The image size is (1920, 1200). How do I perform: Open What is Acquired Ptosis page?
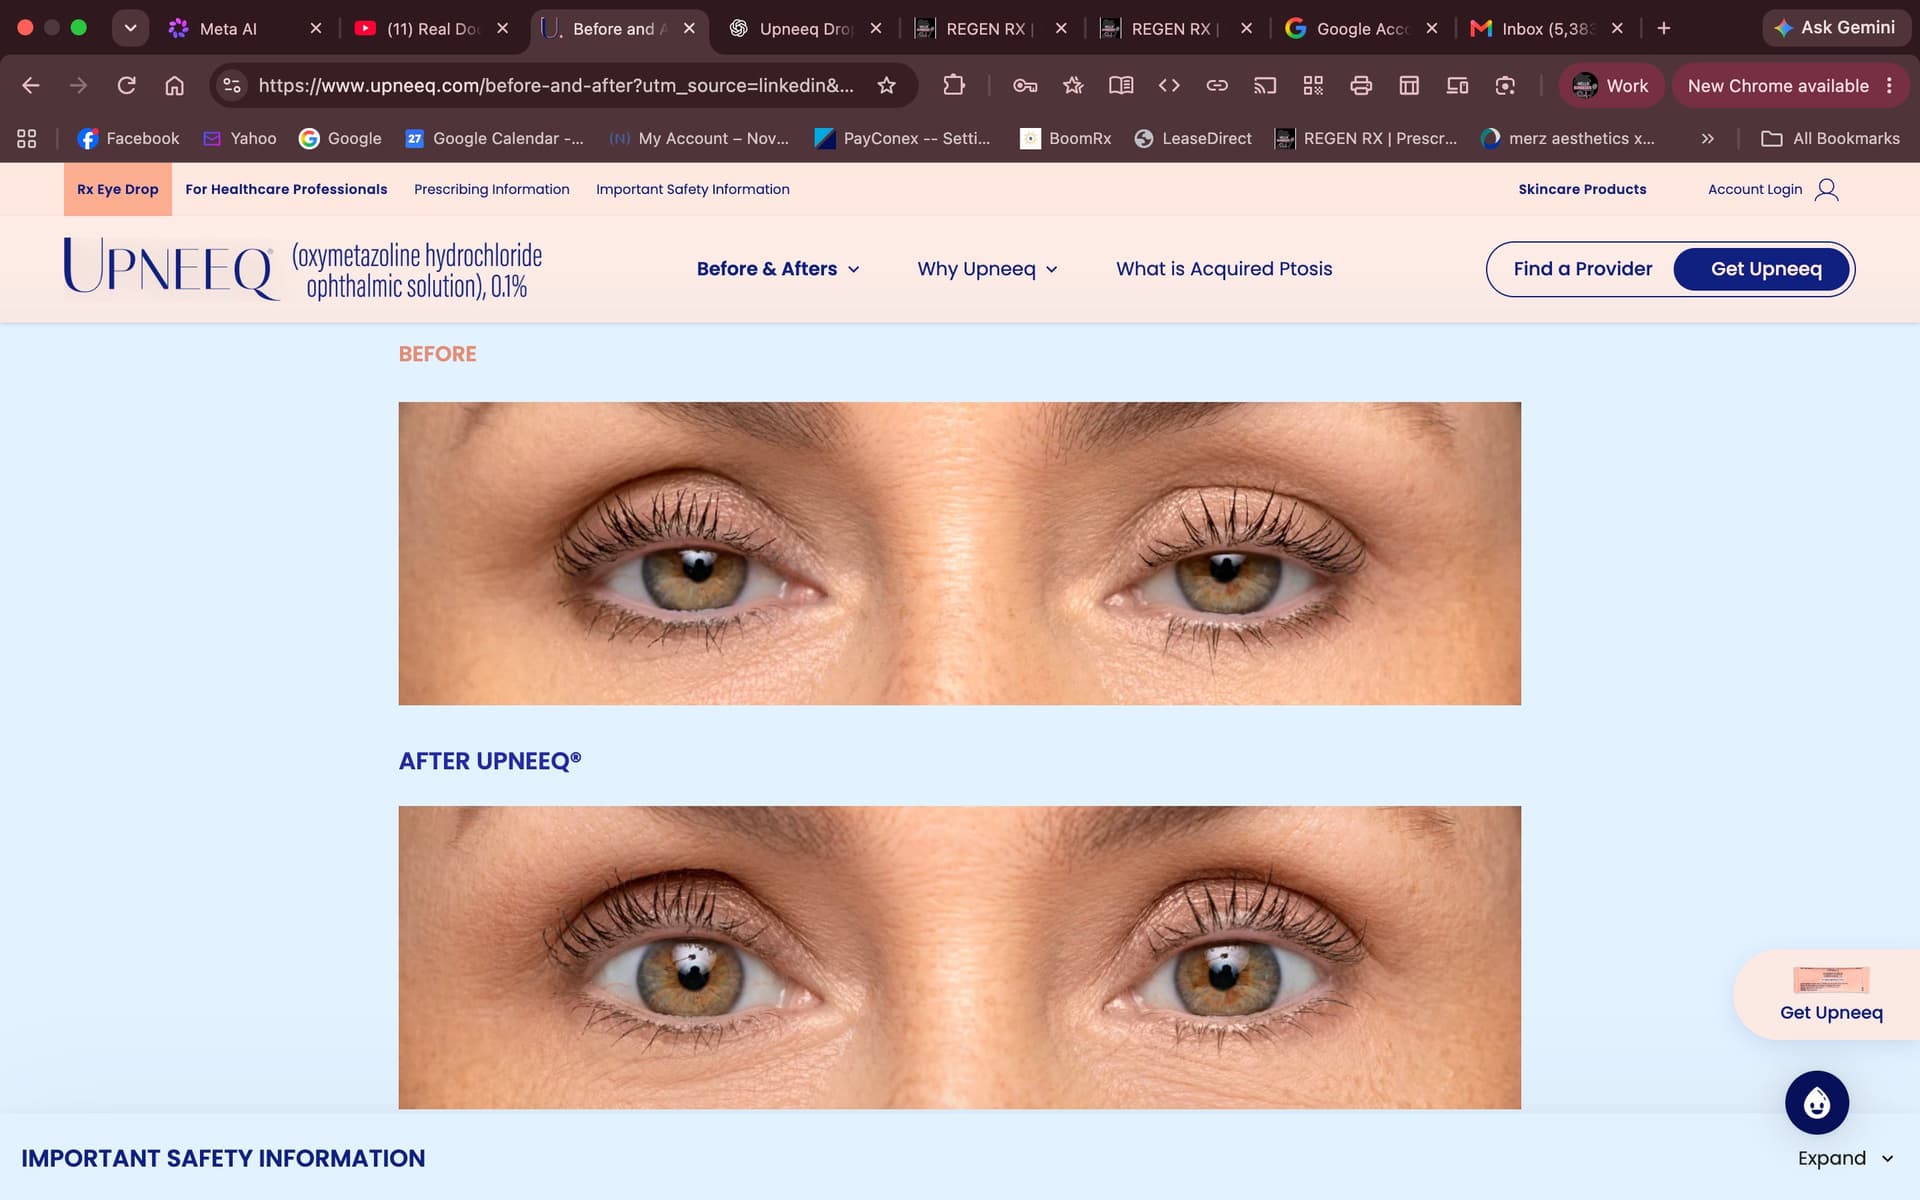click(1224, 269)
